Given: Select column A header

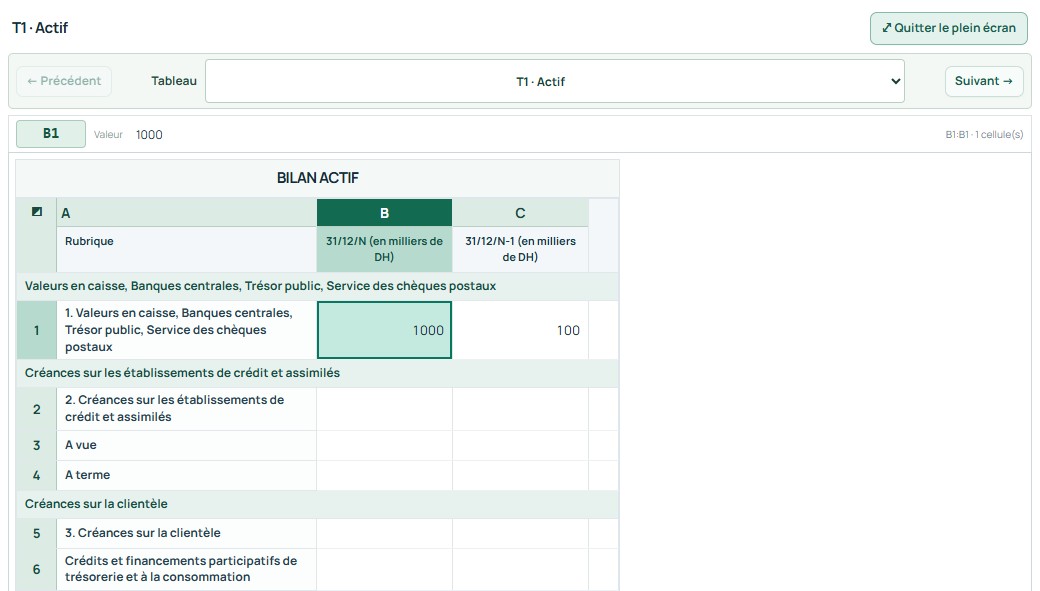Looking at the screenshot, I should point(186,213).
